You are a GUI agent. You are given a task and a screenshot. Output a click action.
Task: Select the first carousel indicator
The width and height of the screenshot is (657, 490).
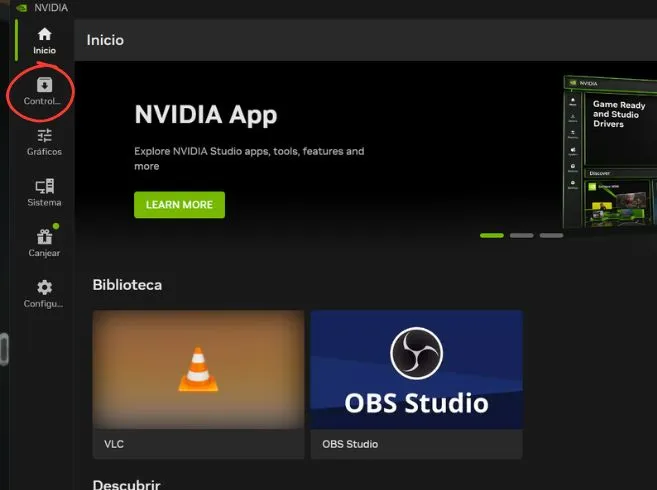click(x=491, y=236)
